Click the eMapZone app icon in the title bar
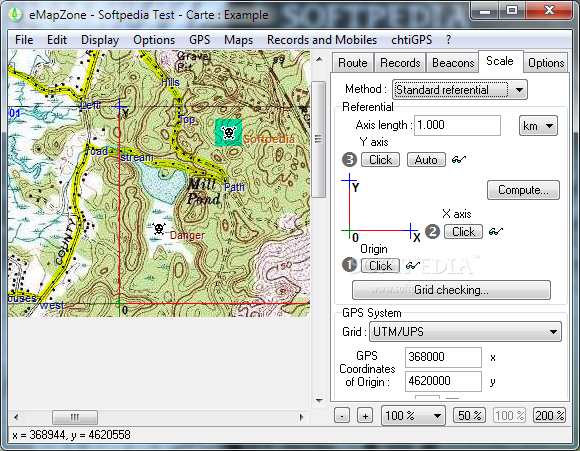Image resolution: width=580 pixels, height=451 pixels. click(15, 14)
